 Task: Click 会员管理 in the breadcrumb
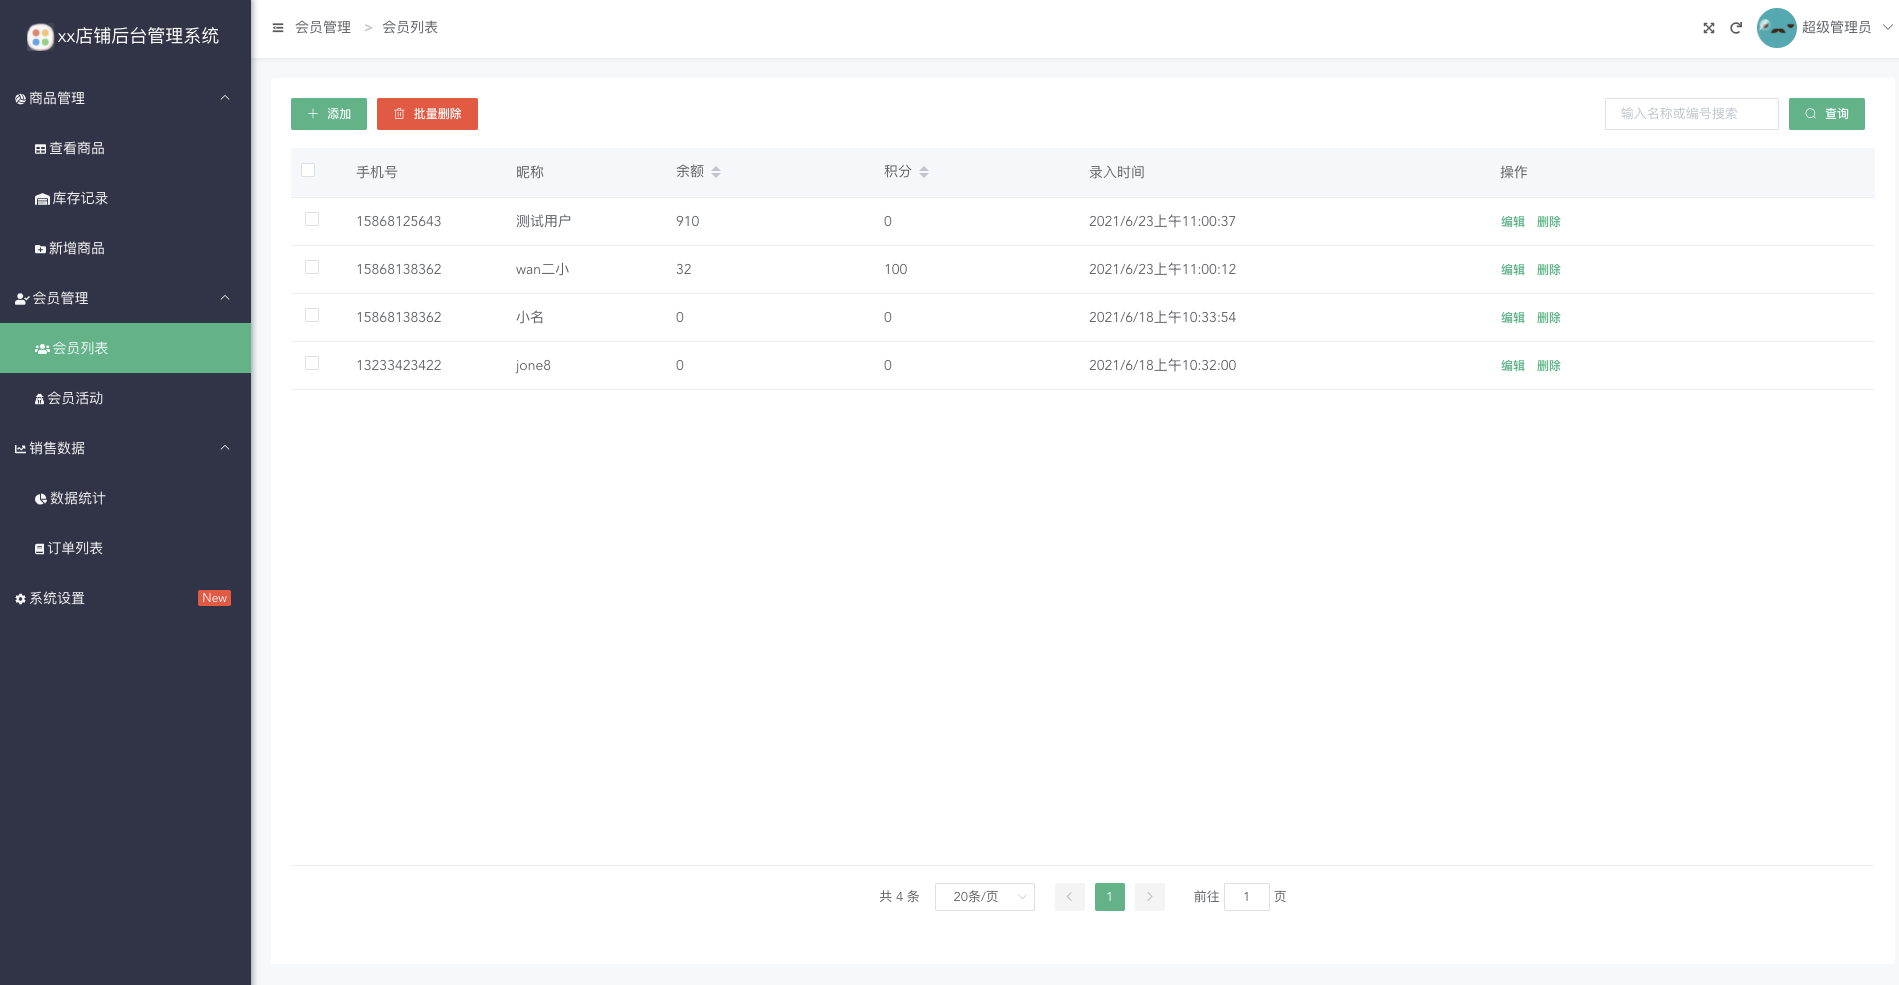322,27
